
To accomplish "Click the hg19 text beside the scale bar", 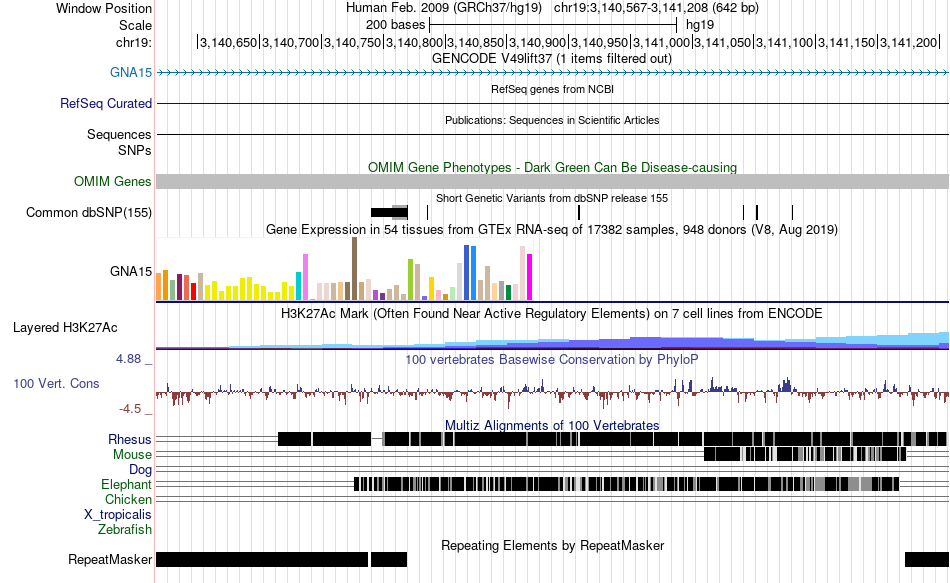I will [x=700, y=25].
